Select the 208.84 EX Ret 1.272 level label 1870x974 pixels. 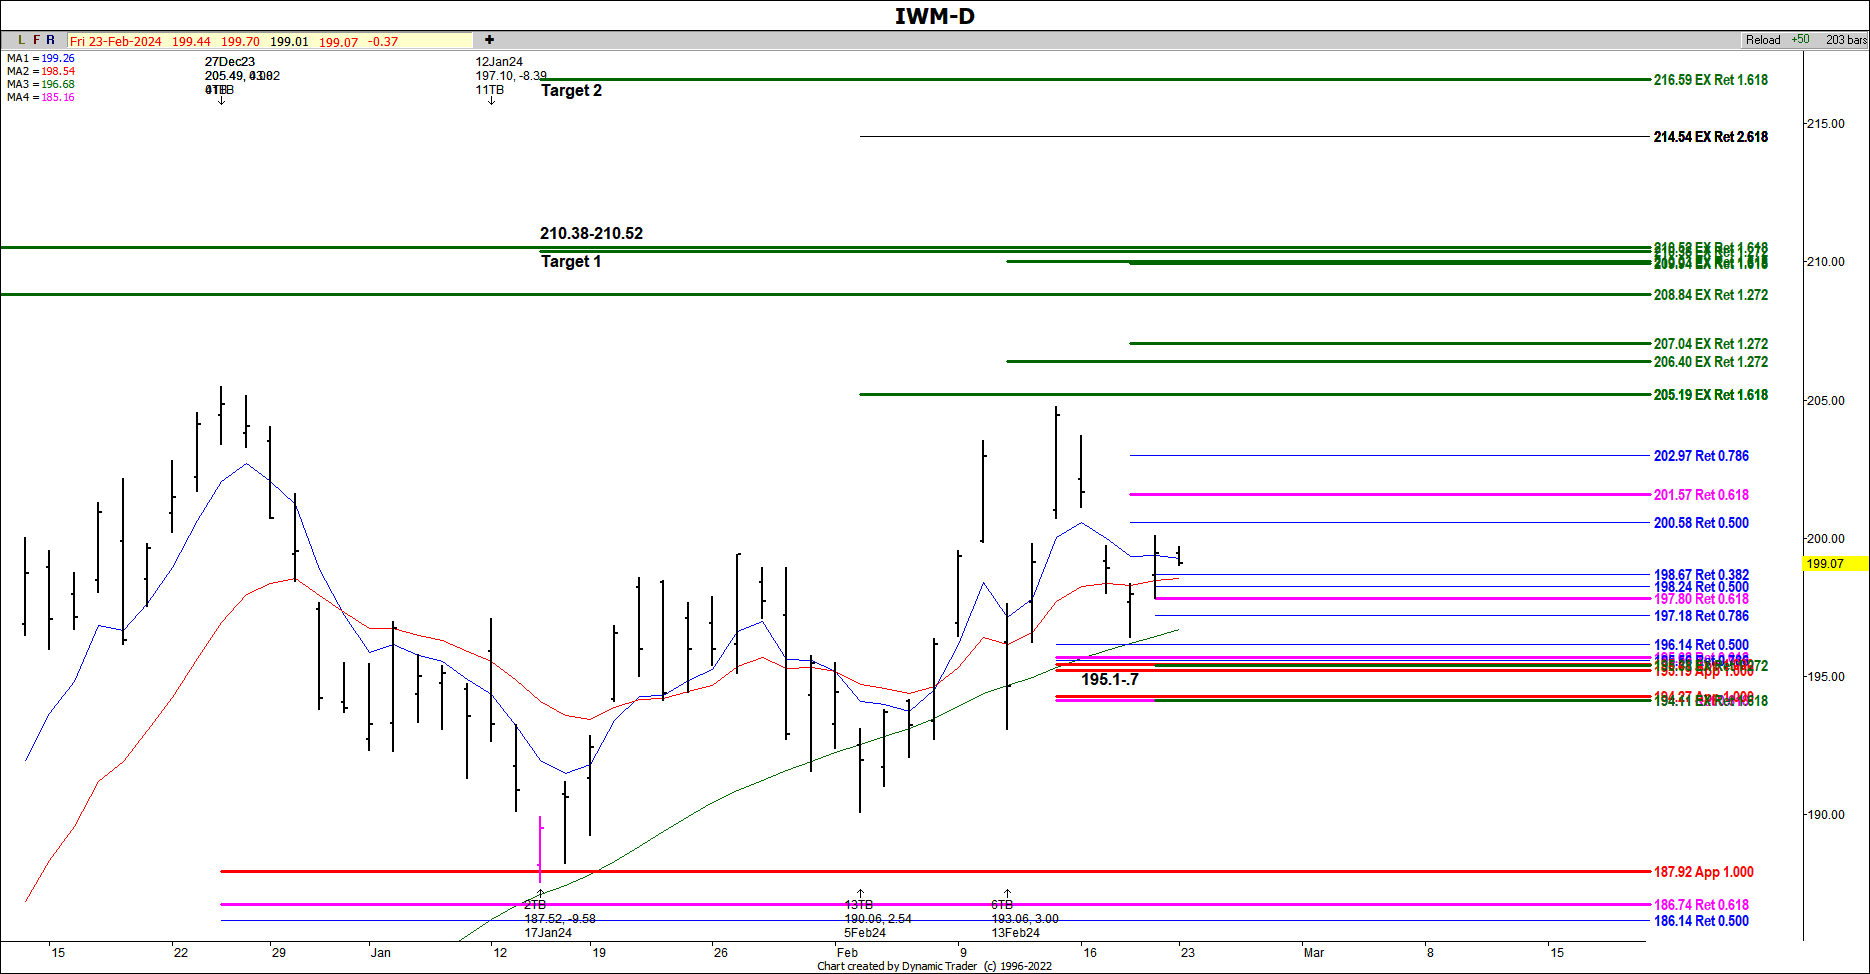(x=1710, y=295)
